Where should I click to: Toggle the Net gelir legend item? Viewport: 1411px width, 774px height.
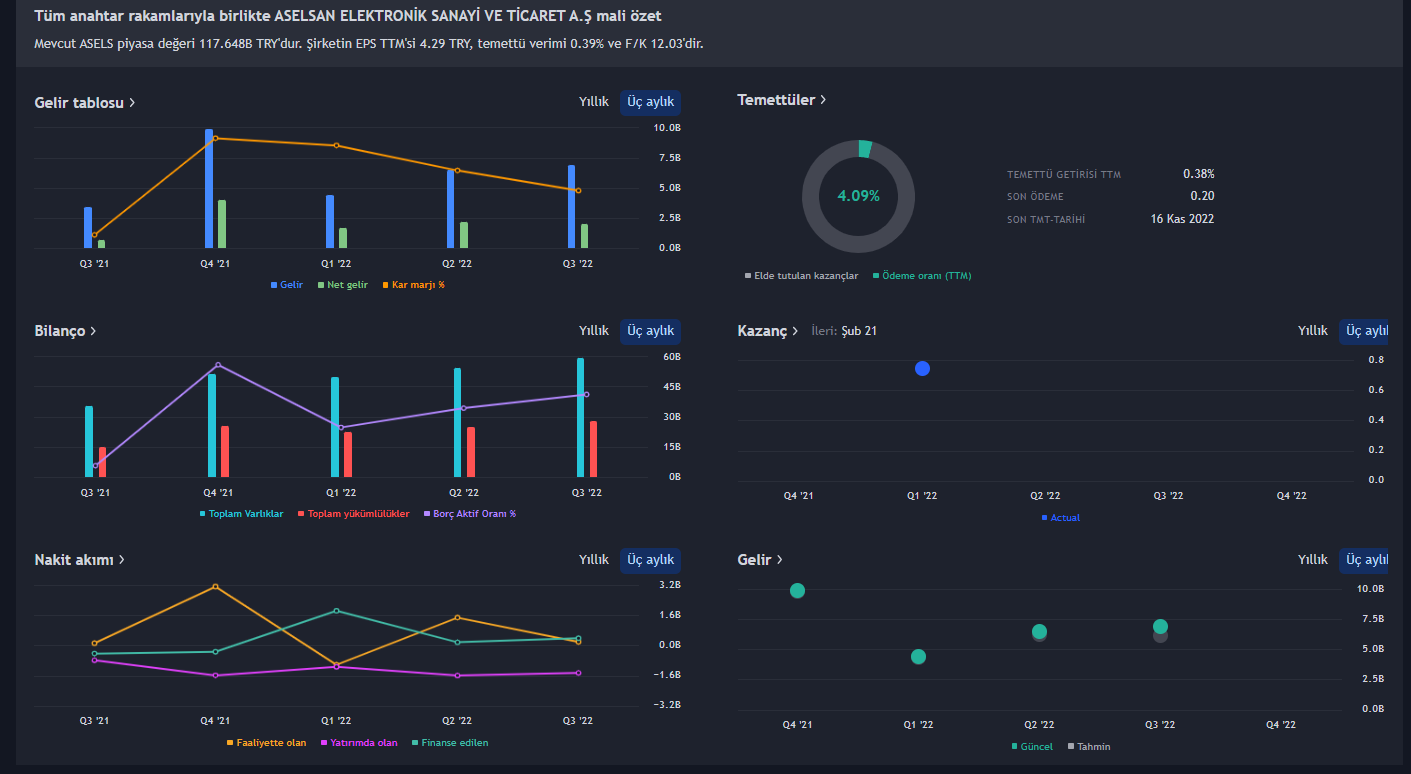[343, 285]
